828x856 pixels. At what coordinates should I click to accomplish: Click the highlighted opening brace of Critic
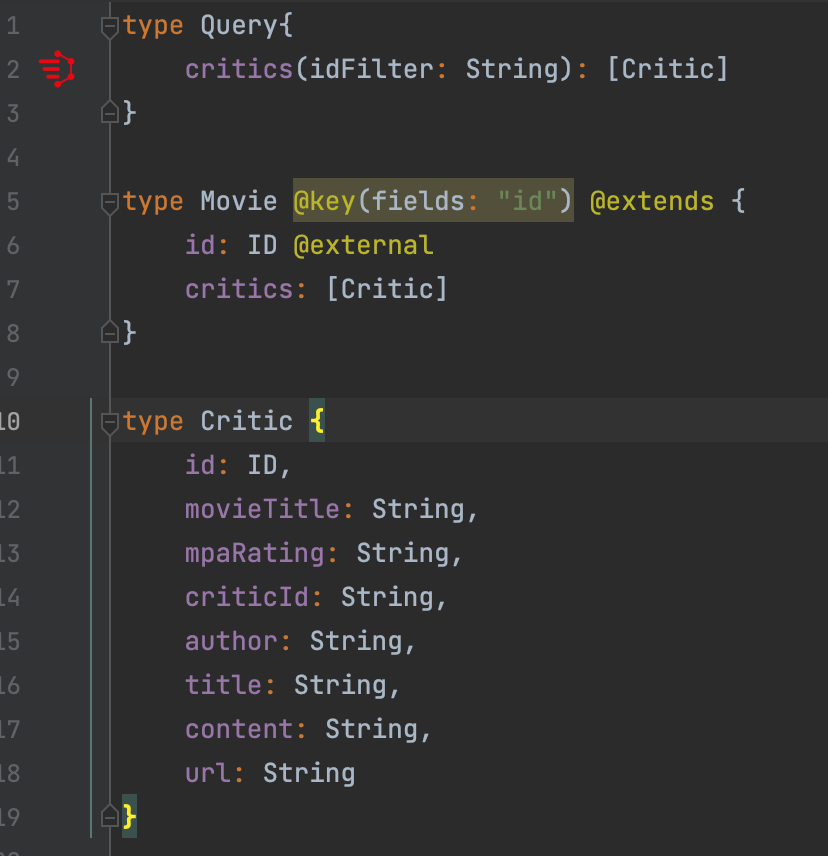pyautogui.click(x=317, y=421)
